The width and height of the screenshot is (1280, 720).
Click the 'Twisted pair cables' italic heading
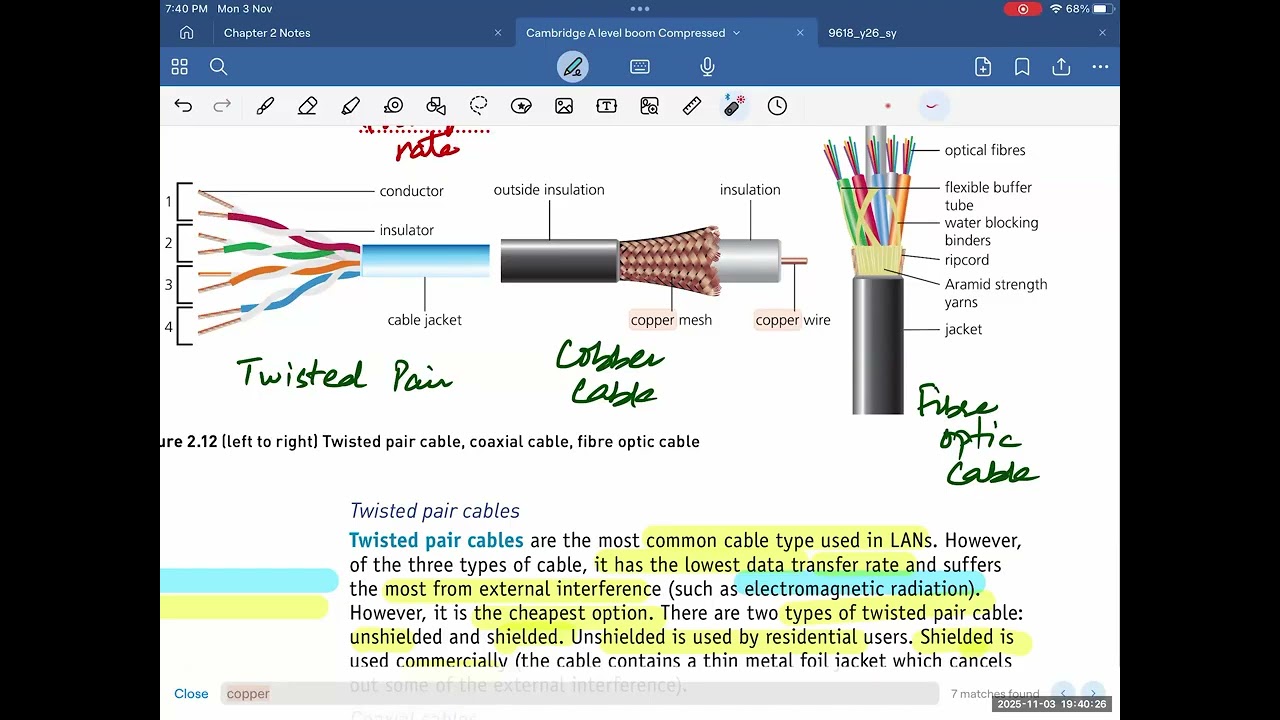coord(434,511)
